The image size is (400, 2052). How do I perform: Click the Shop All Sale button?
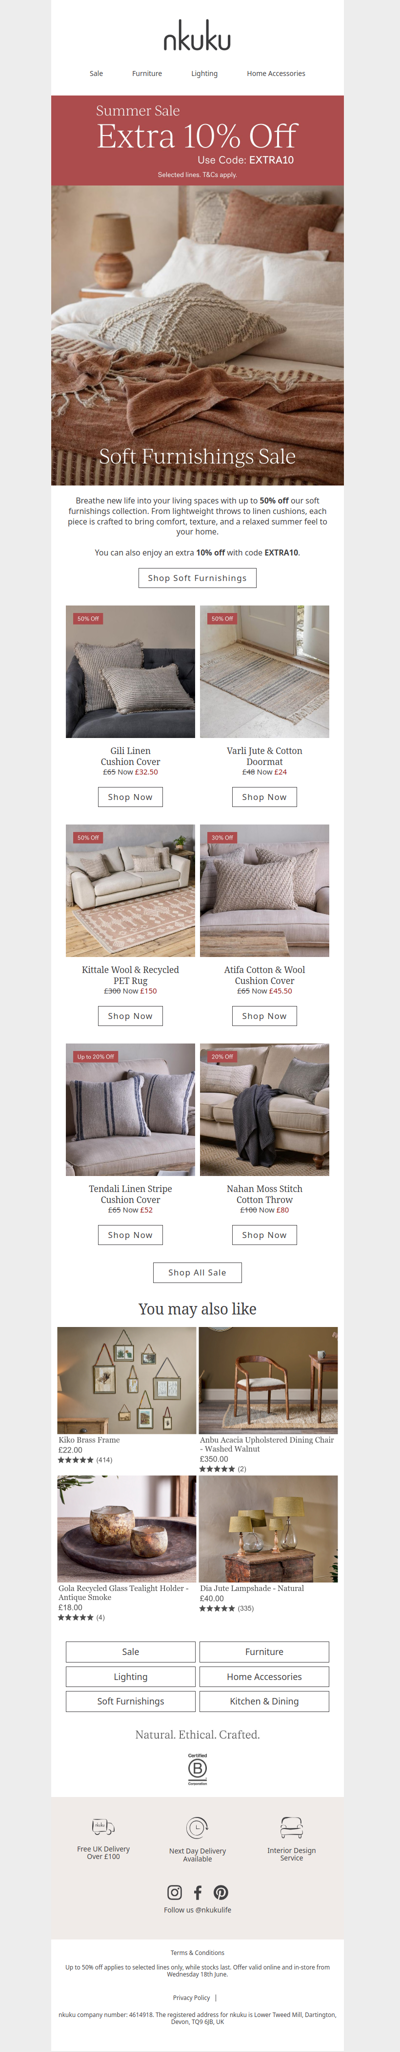point(198,1273)
